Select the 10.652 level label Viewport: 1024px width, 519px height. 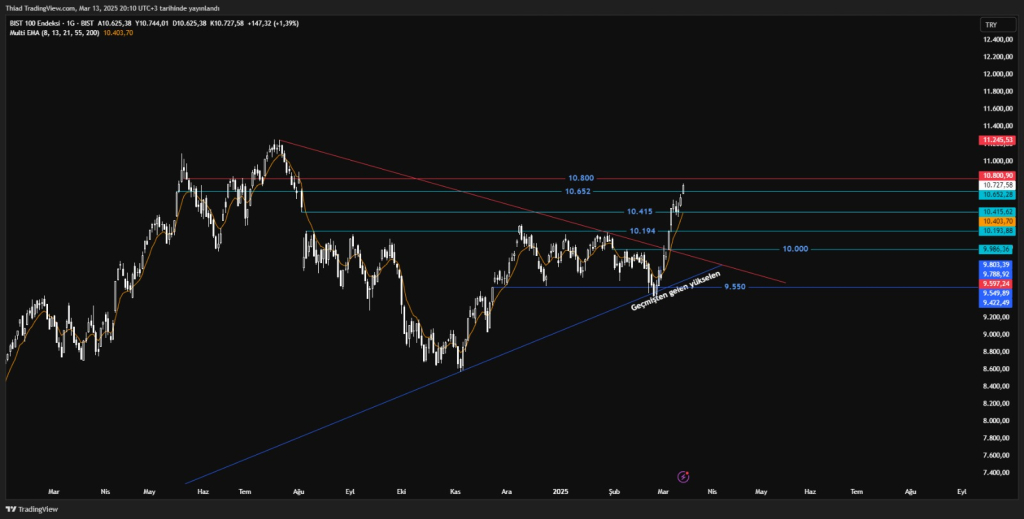tap(579, 191)
